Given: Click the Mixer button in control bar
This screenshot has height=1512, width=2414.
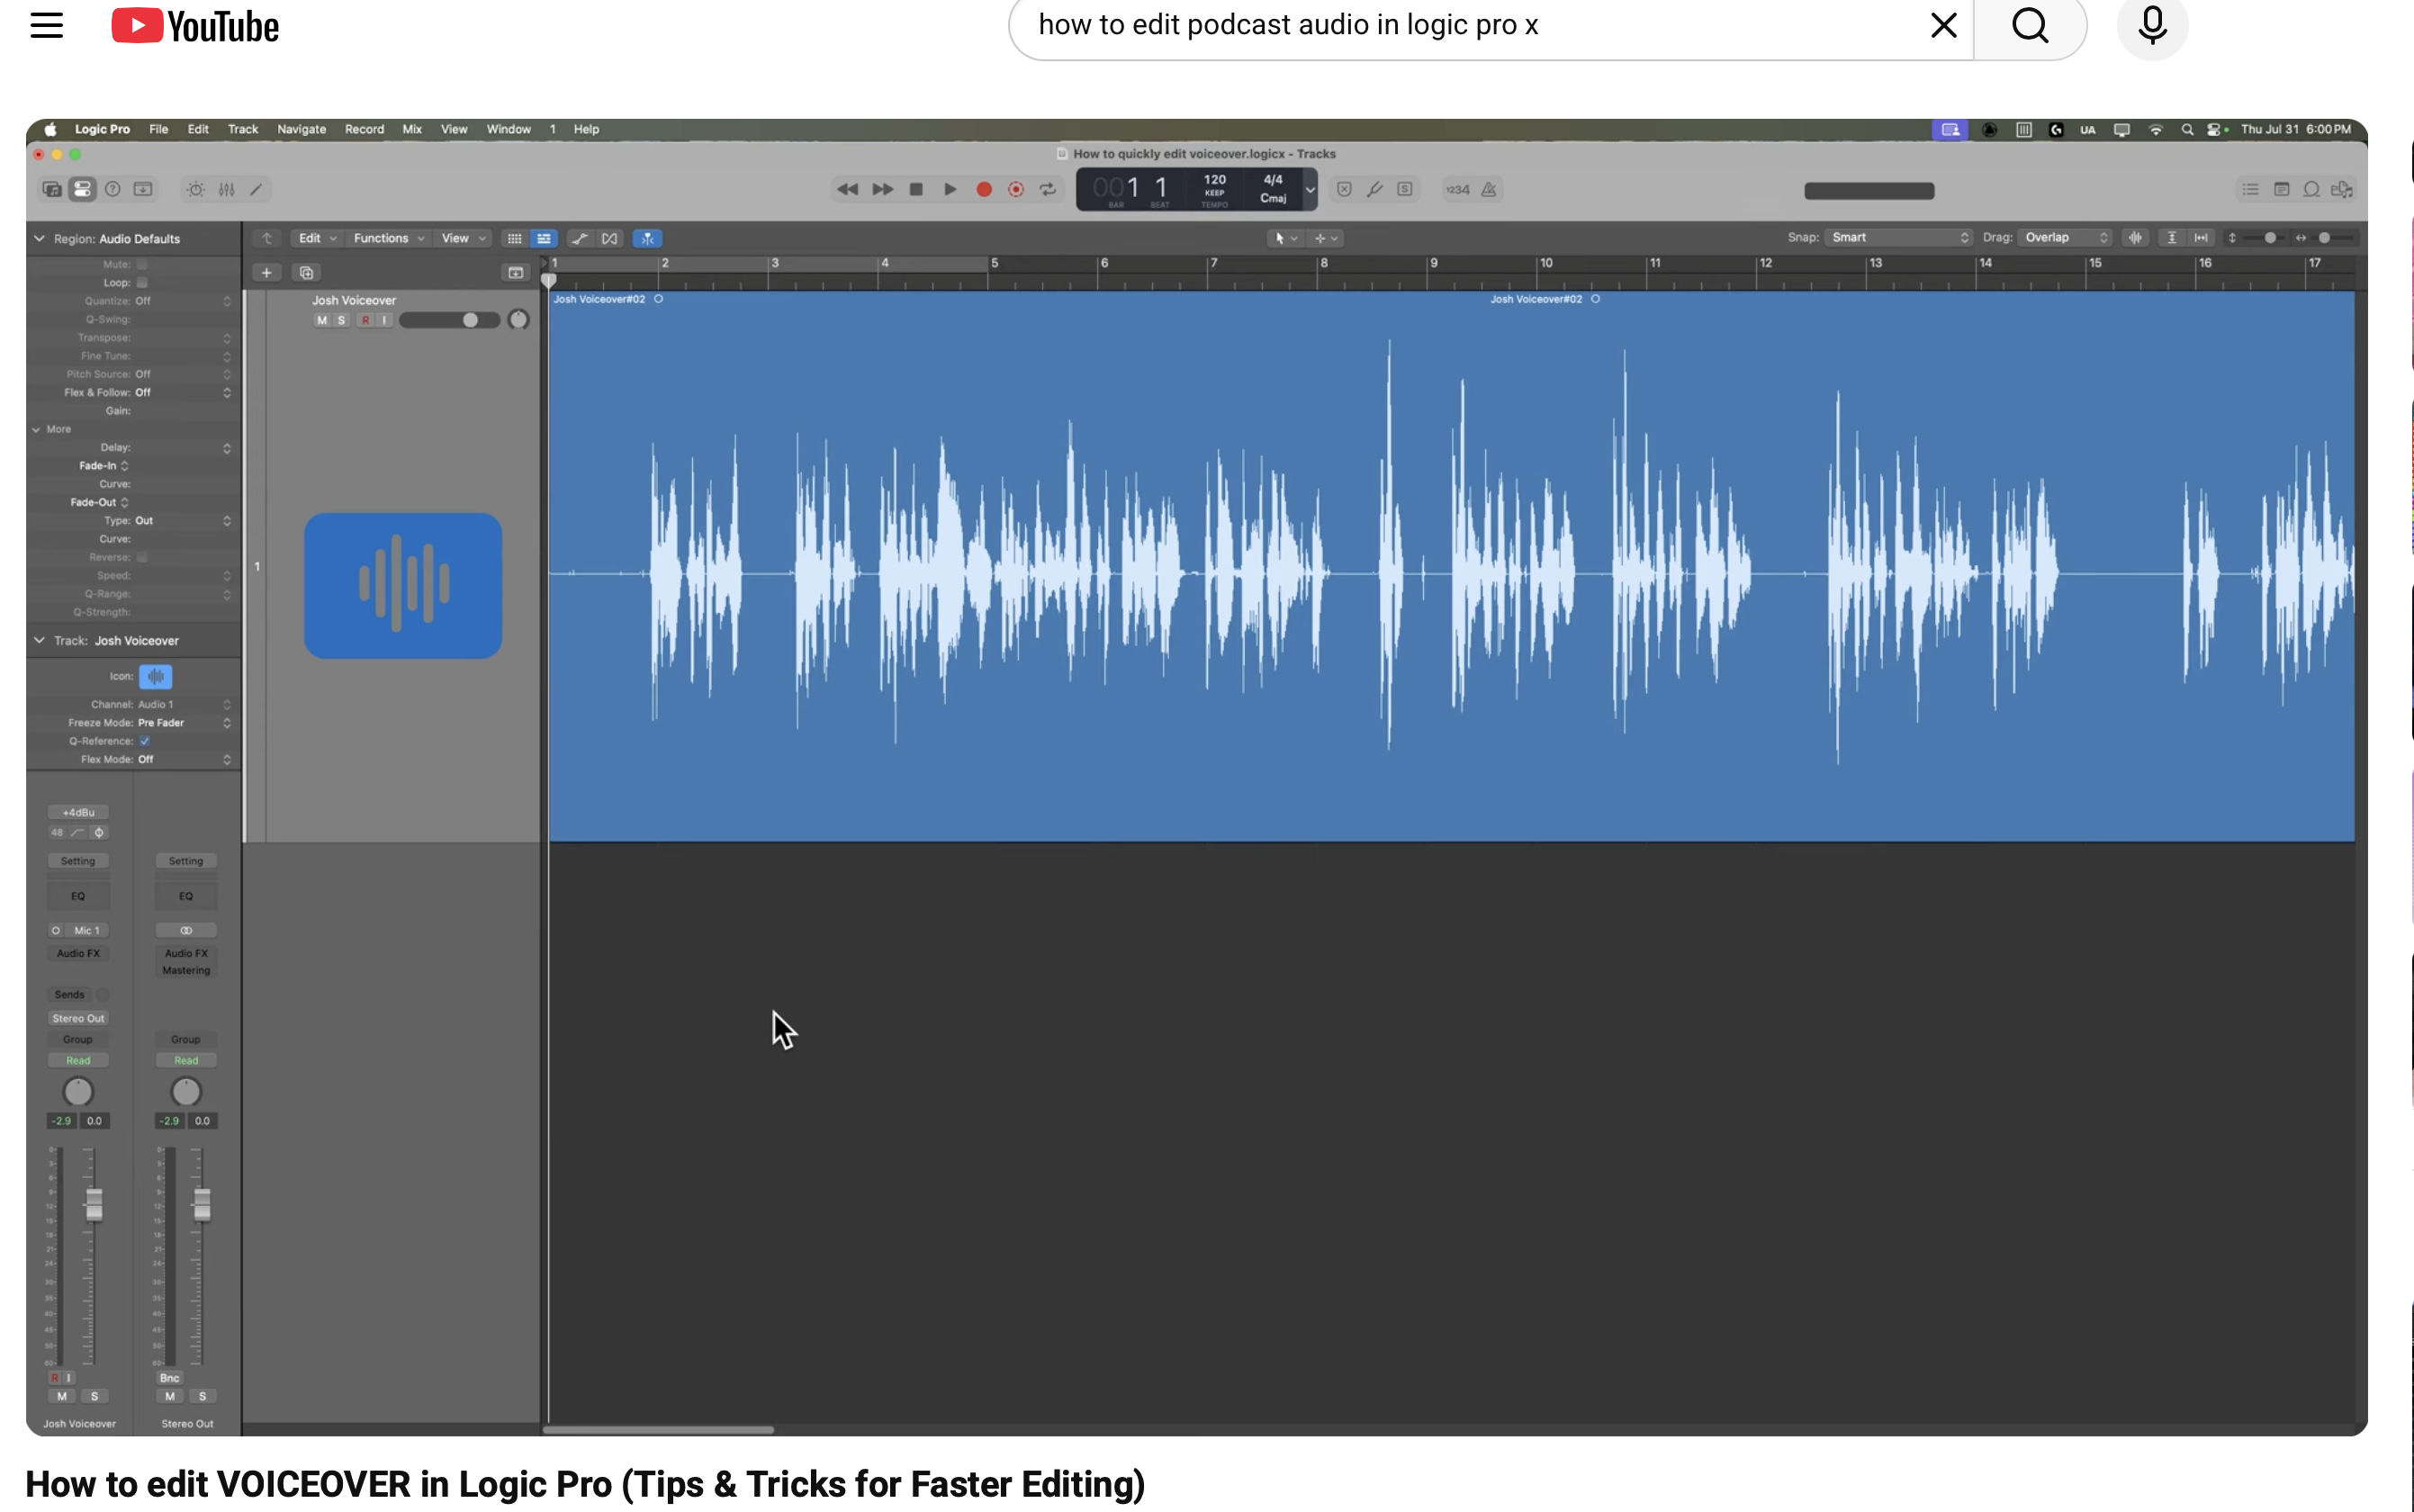Looking at the screenshot, I should (x=227, y=189).
